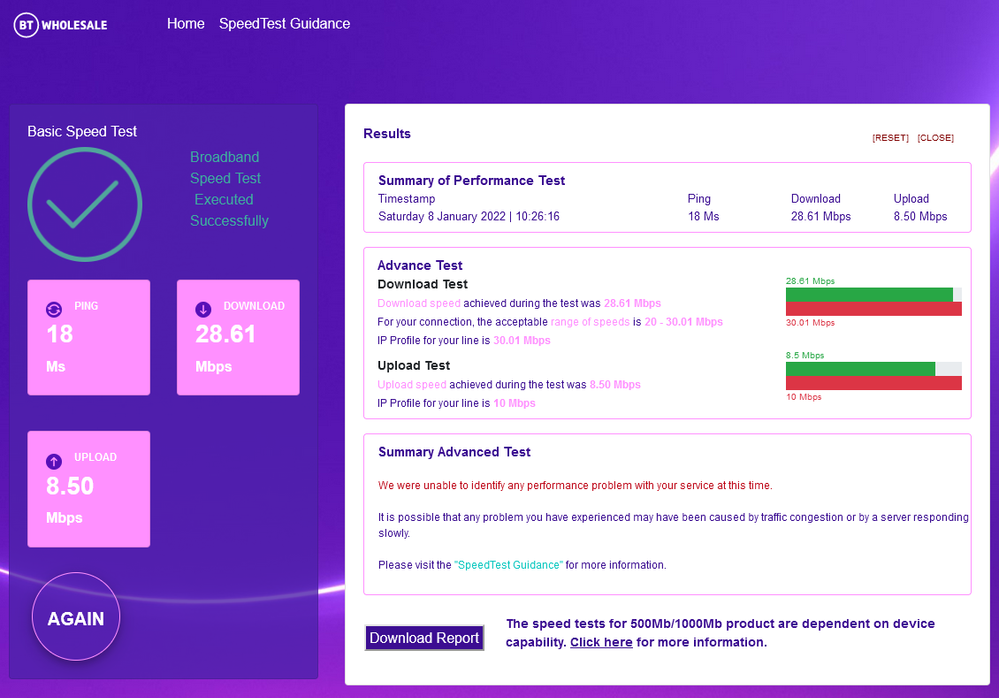Click the red 30.01 Mbps profile bar
Viewport: 999px width, 698px height.
(873, 309)
